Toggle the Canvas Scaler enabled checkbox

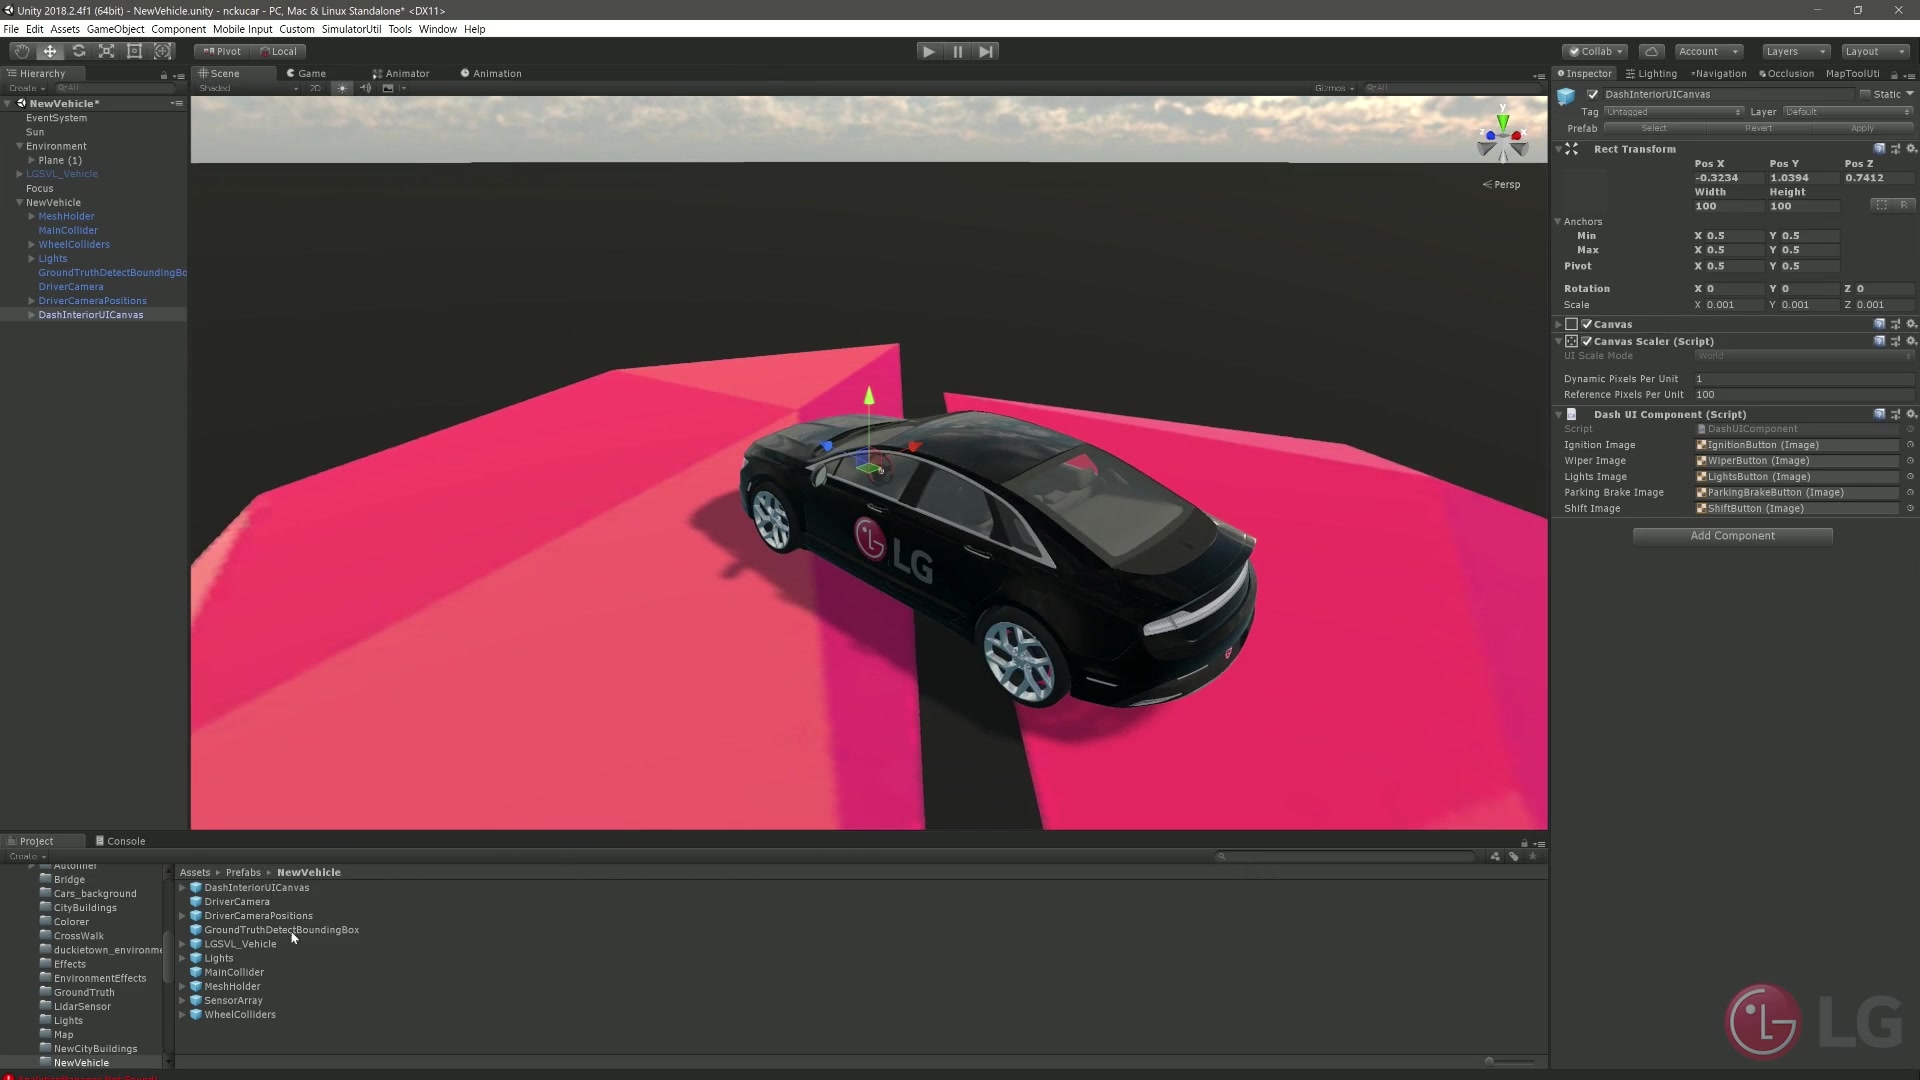(x=1587, y=341)
